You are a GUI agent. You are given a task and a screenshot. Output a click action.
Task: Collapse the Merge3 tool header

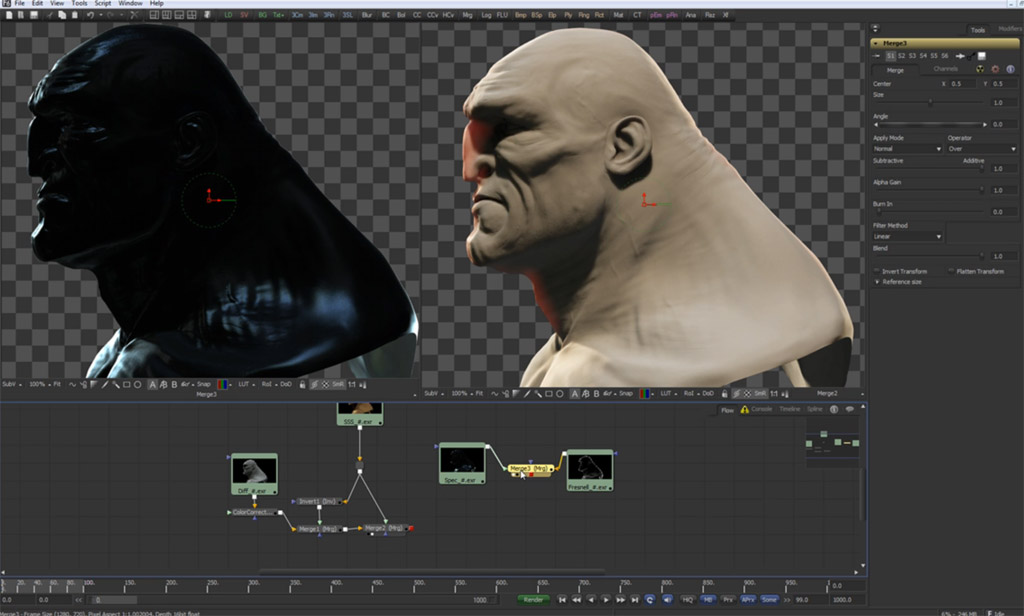click(x=876, y=43)
